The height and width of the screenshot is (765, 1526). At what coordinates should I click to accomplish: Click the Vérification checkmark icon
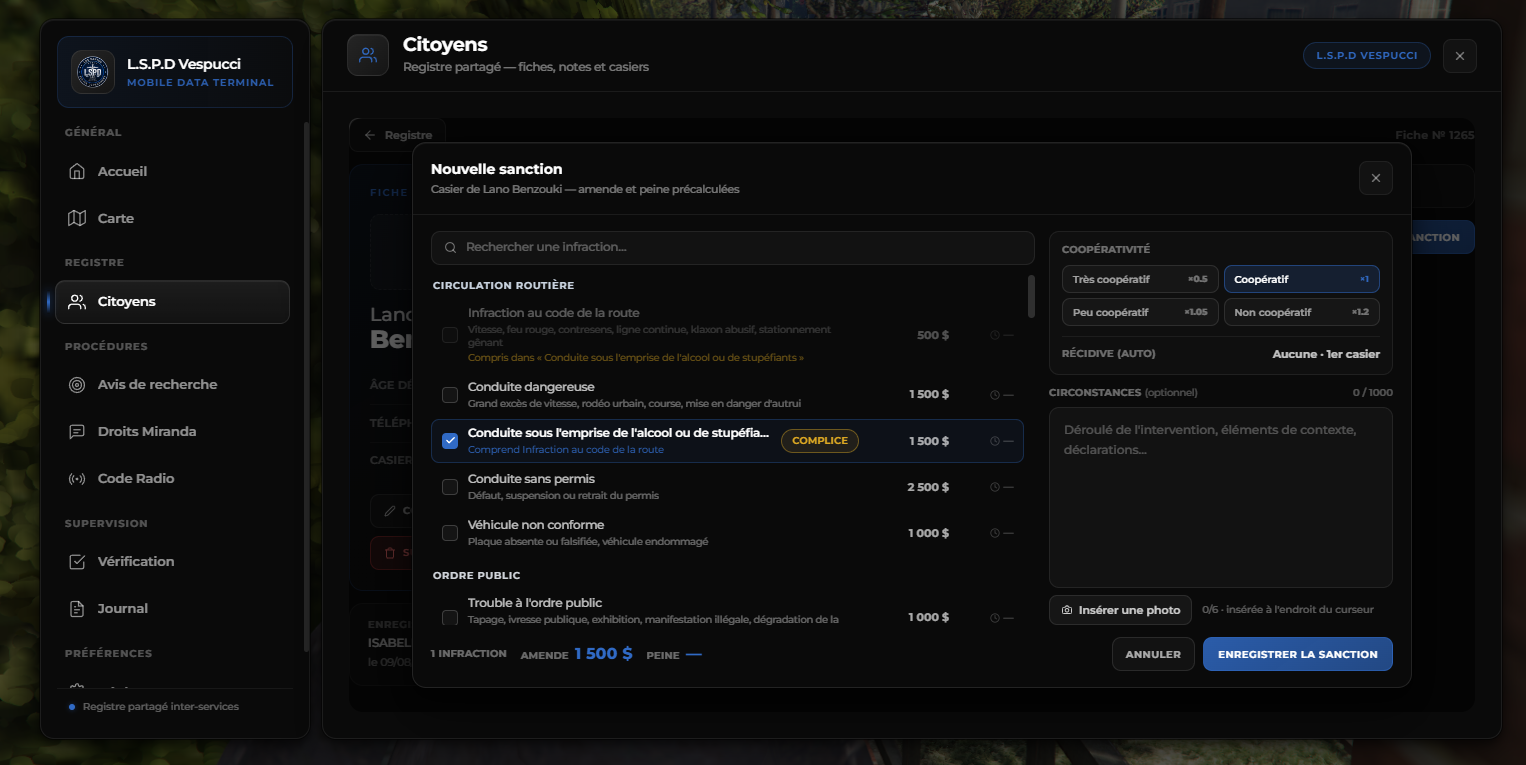(77, 561)
